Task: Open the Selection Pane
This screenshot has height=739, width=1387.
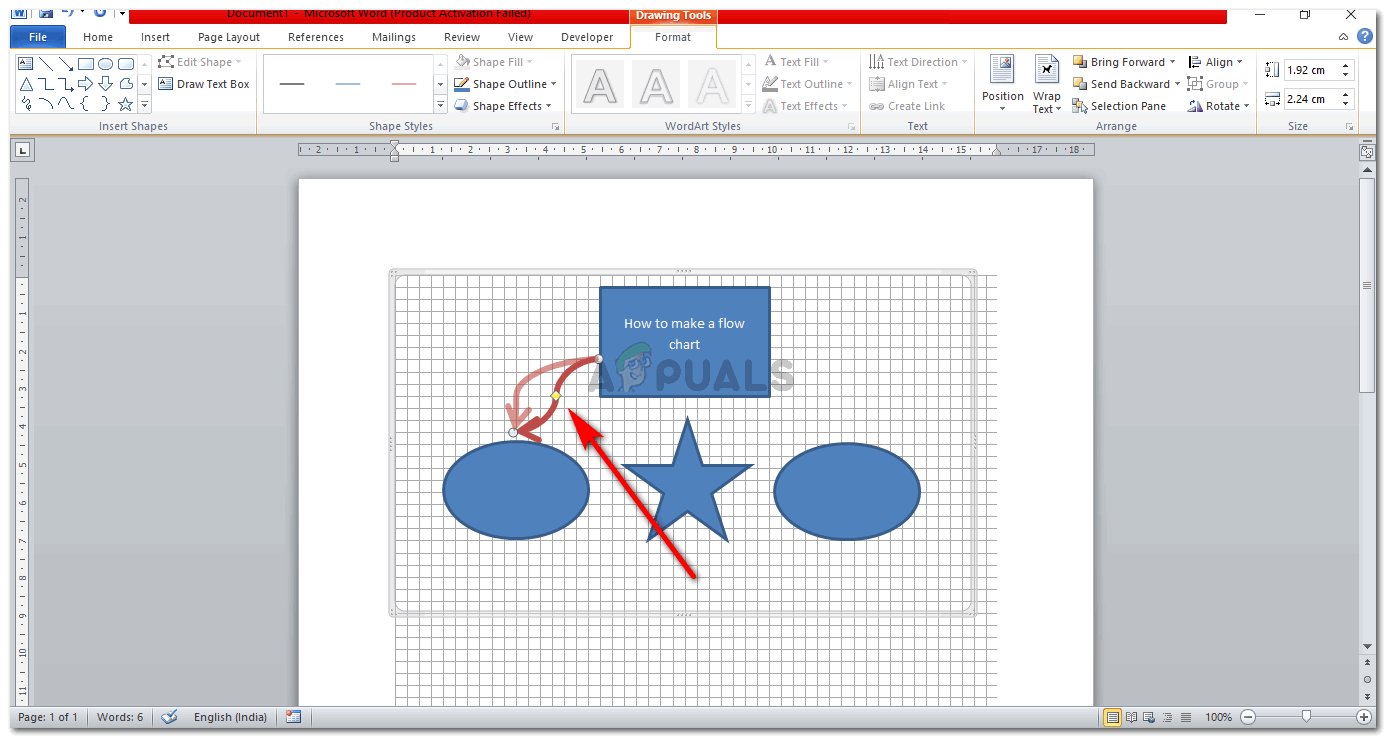Action: [1119, 106]
